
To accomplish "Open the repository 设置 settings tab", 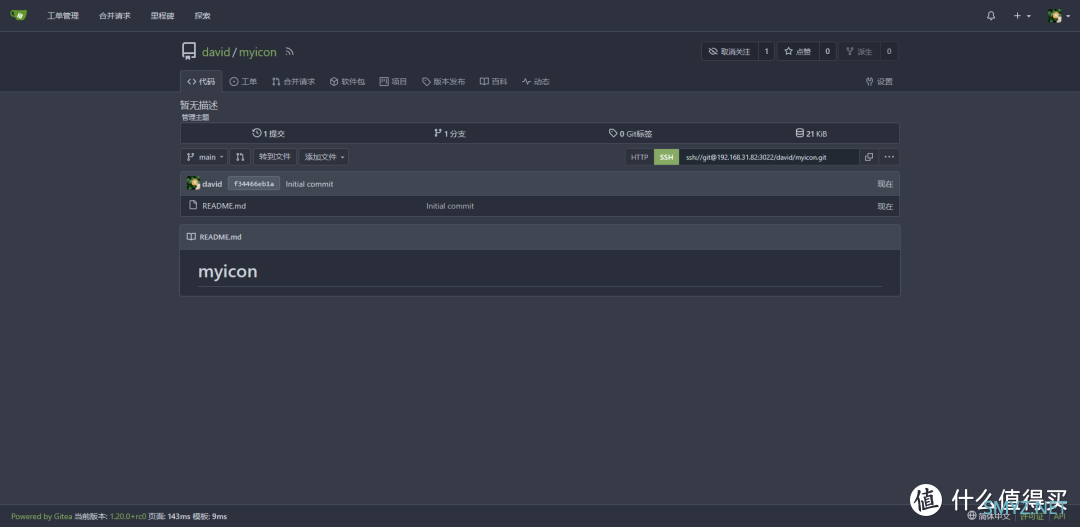I will (879, 81).
